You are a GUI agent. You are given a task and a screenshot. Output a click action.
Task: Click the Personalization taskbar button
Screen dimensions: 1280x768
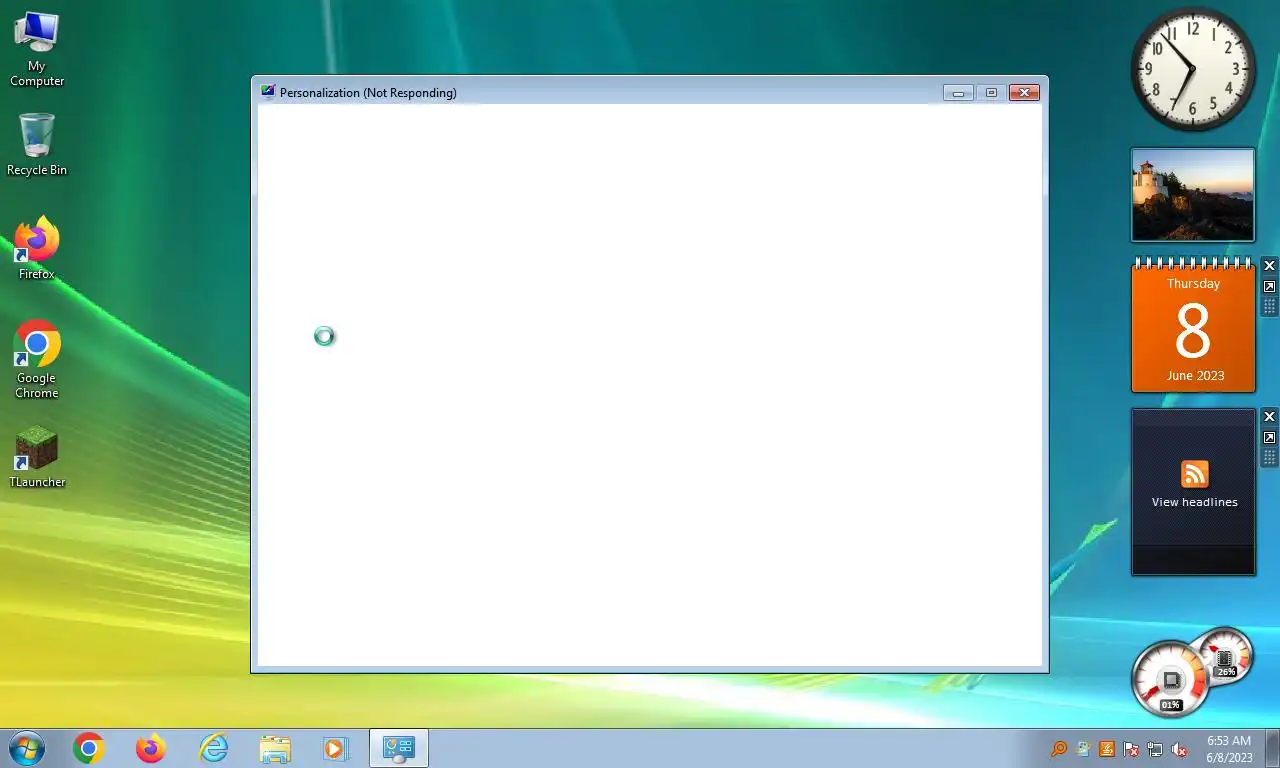[399, 748]
